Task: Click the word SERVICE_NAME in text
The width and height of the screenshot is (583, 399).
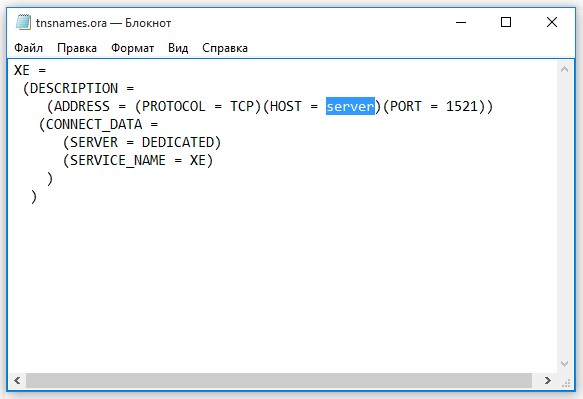Action: click(118, 161)
